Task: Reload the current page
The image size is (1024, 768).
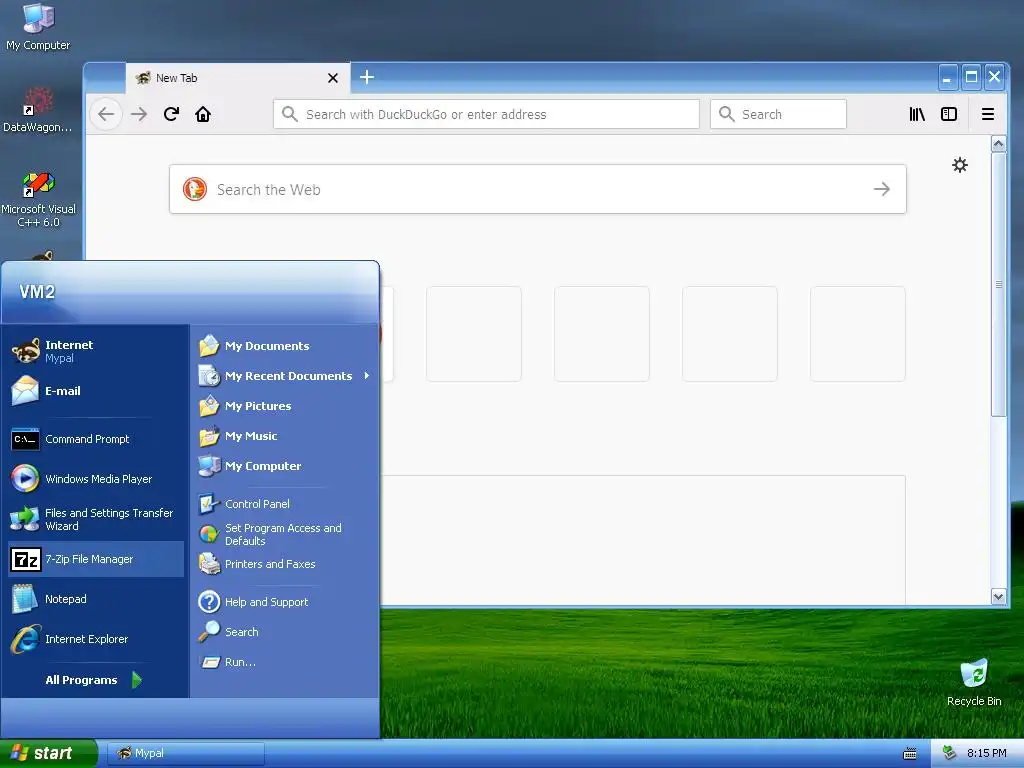Action: click(x=171, y=114)
